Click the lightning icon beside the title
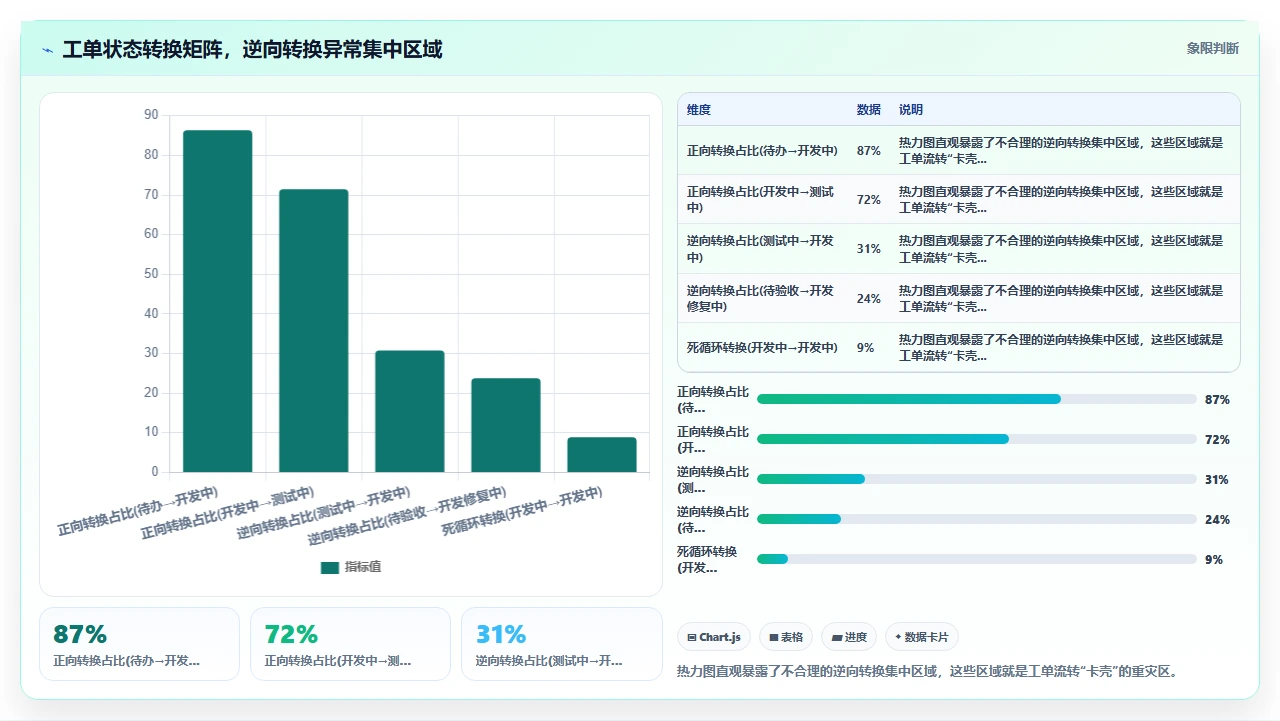Screen dimensions: 1280x721 48,50
